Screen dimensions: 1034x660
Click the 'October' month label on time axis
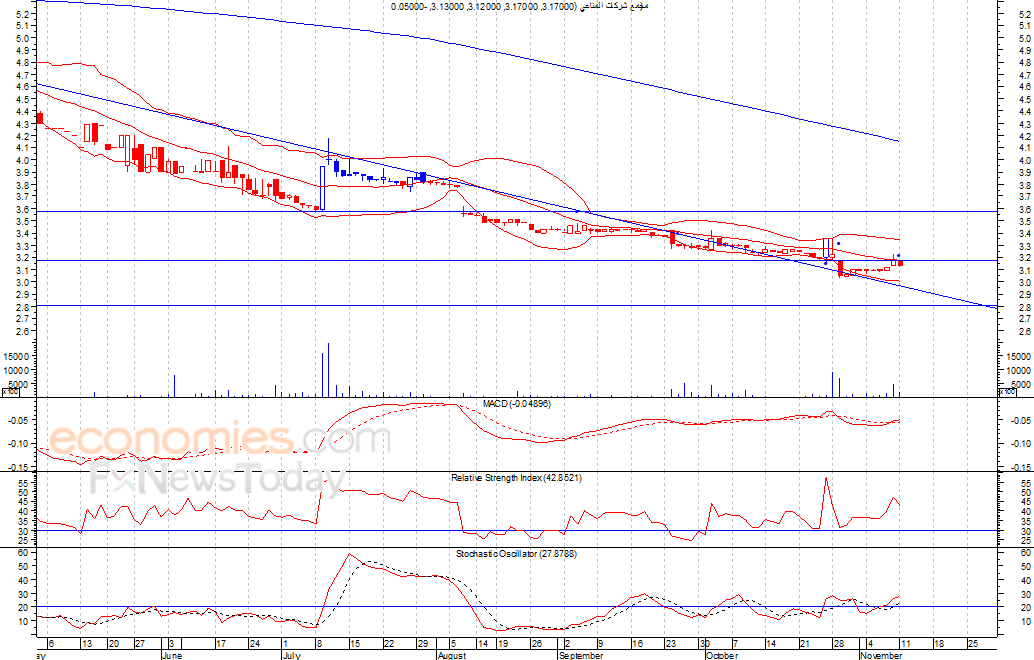point(721,655)
